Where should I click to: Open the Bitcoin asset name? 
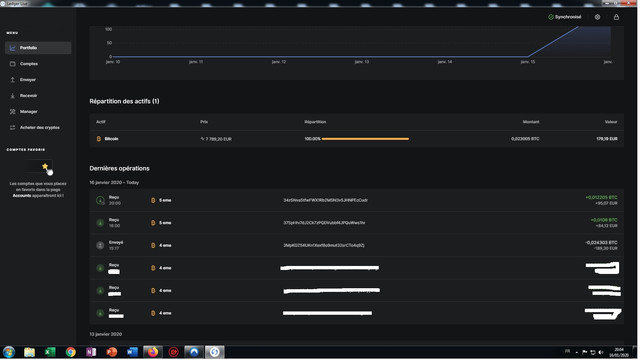pos(111,139)
